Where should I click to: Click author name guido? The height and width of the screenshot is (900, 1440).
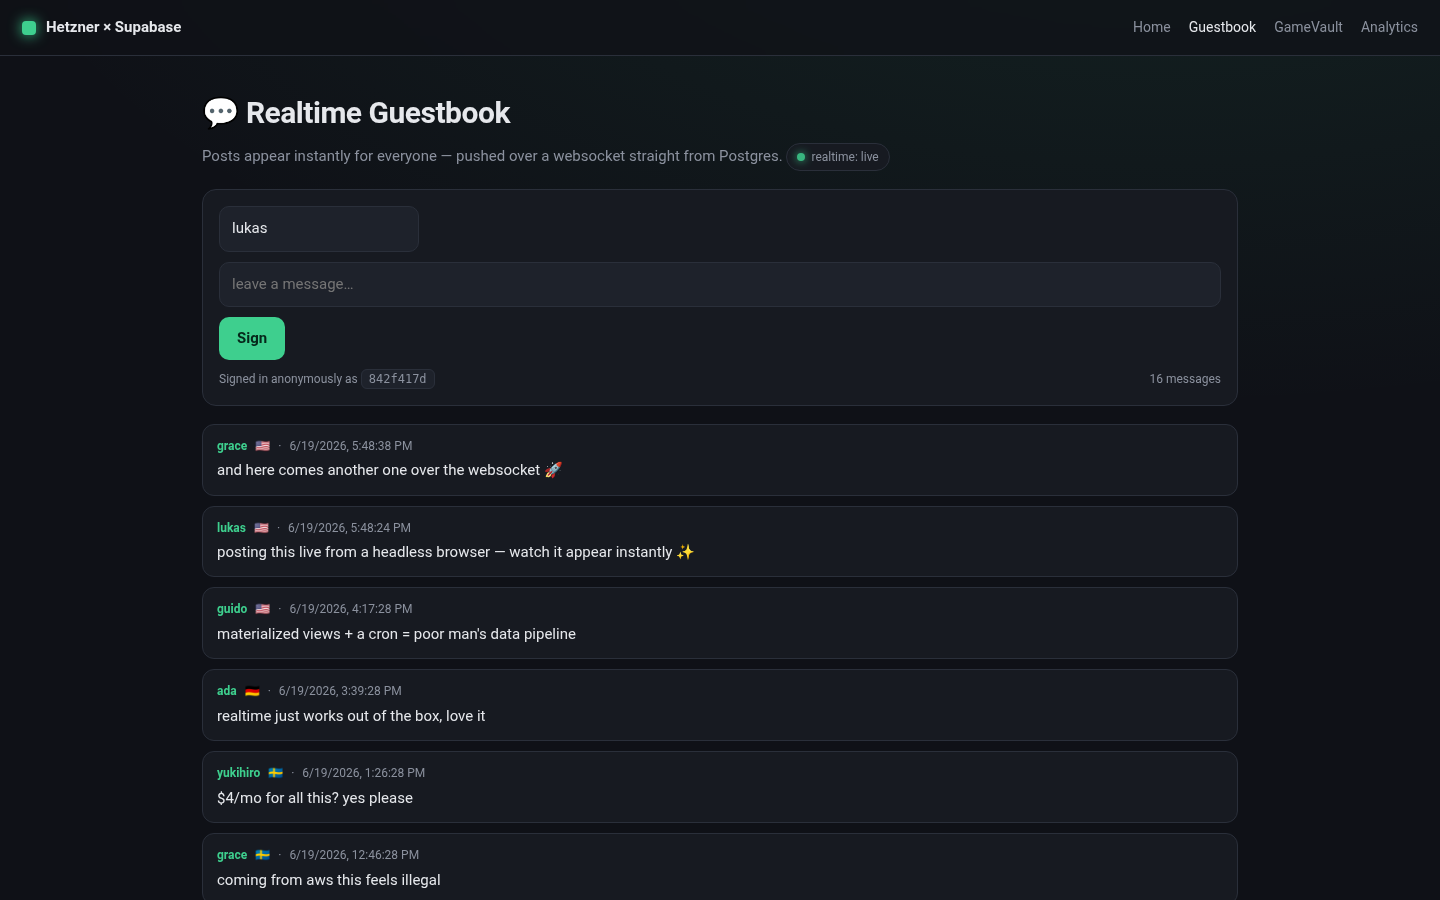click(x=232, y=609)
